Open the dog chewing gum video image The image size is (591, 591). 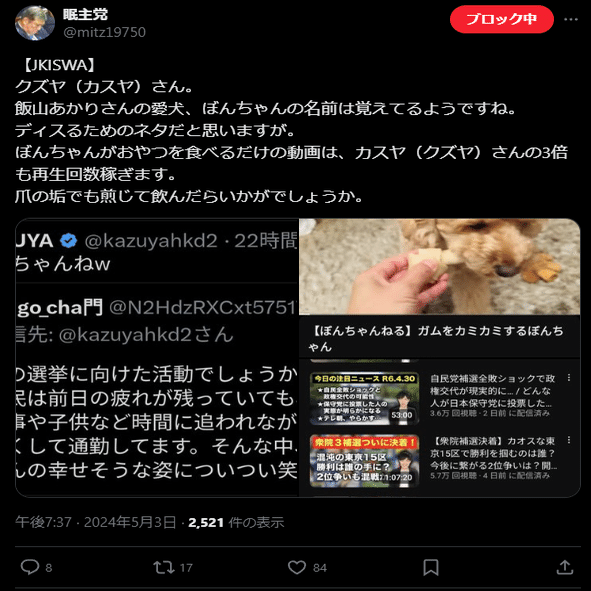click(x=439, y=266)
